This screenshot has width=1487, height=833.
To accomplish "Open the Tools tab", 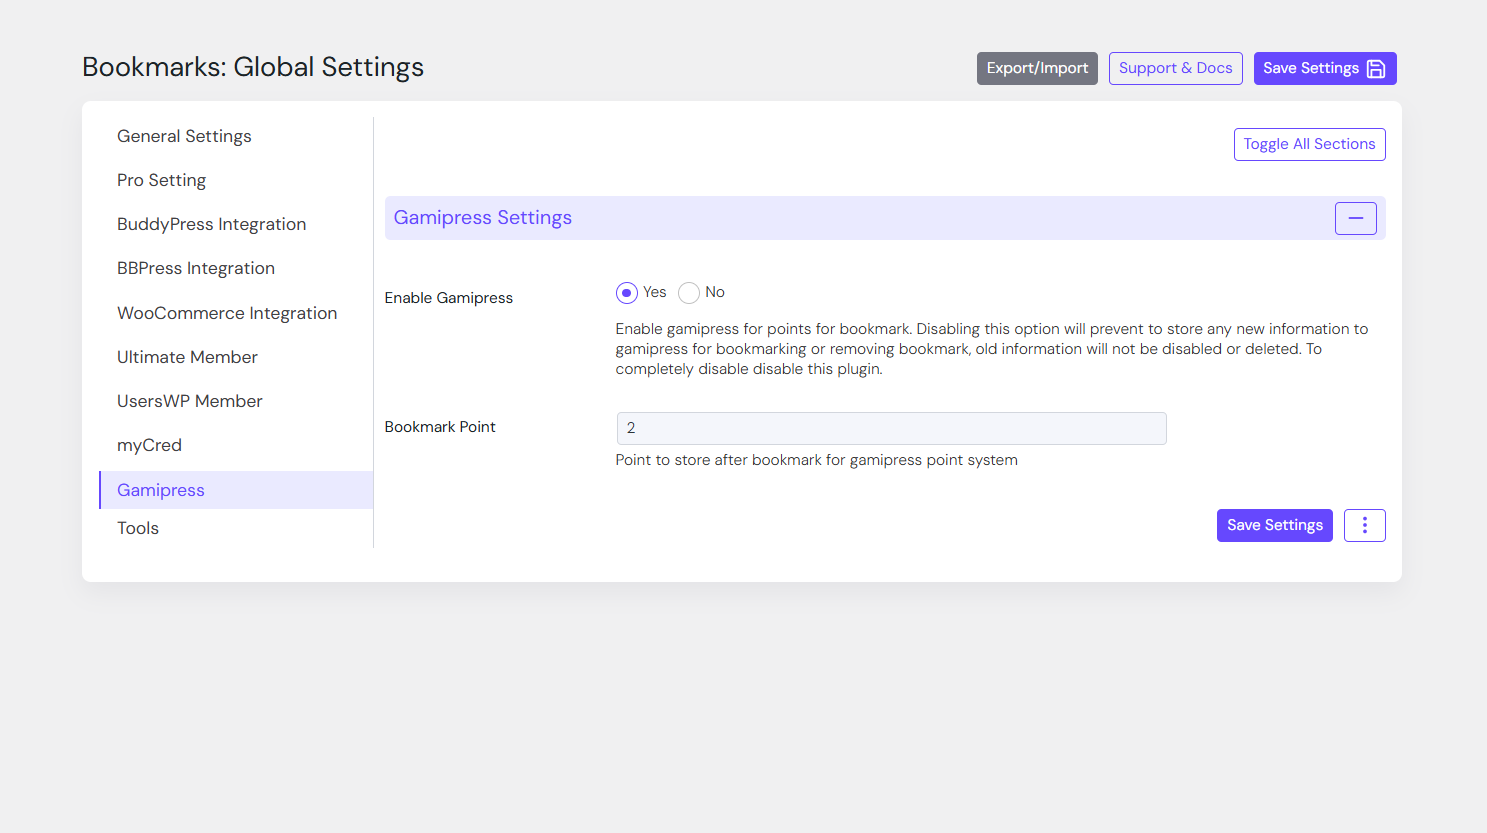I will tap(138, 528).
